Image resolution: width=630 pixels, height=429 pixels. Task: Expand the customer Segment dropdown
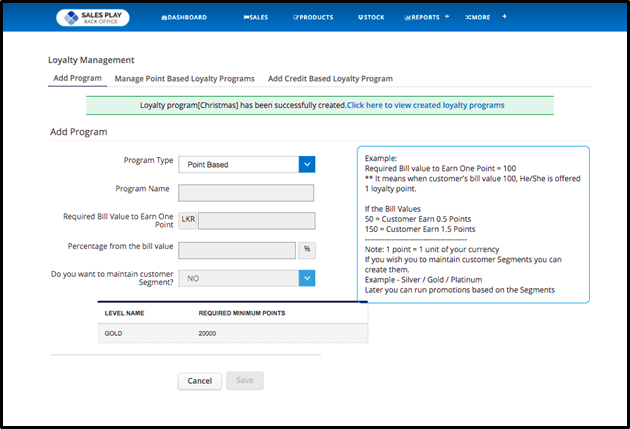tap(307, 277)
